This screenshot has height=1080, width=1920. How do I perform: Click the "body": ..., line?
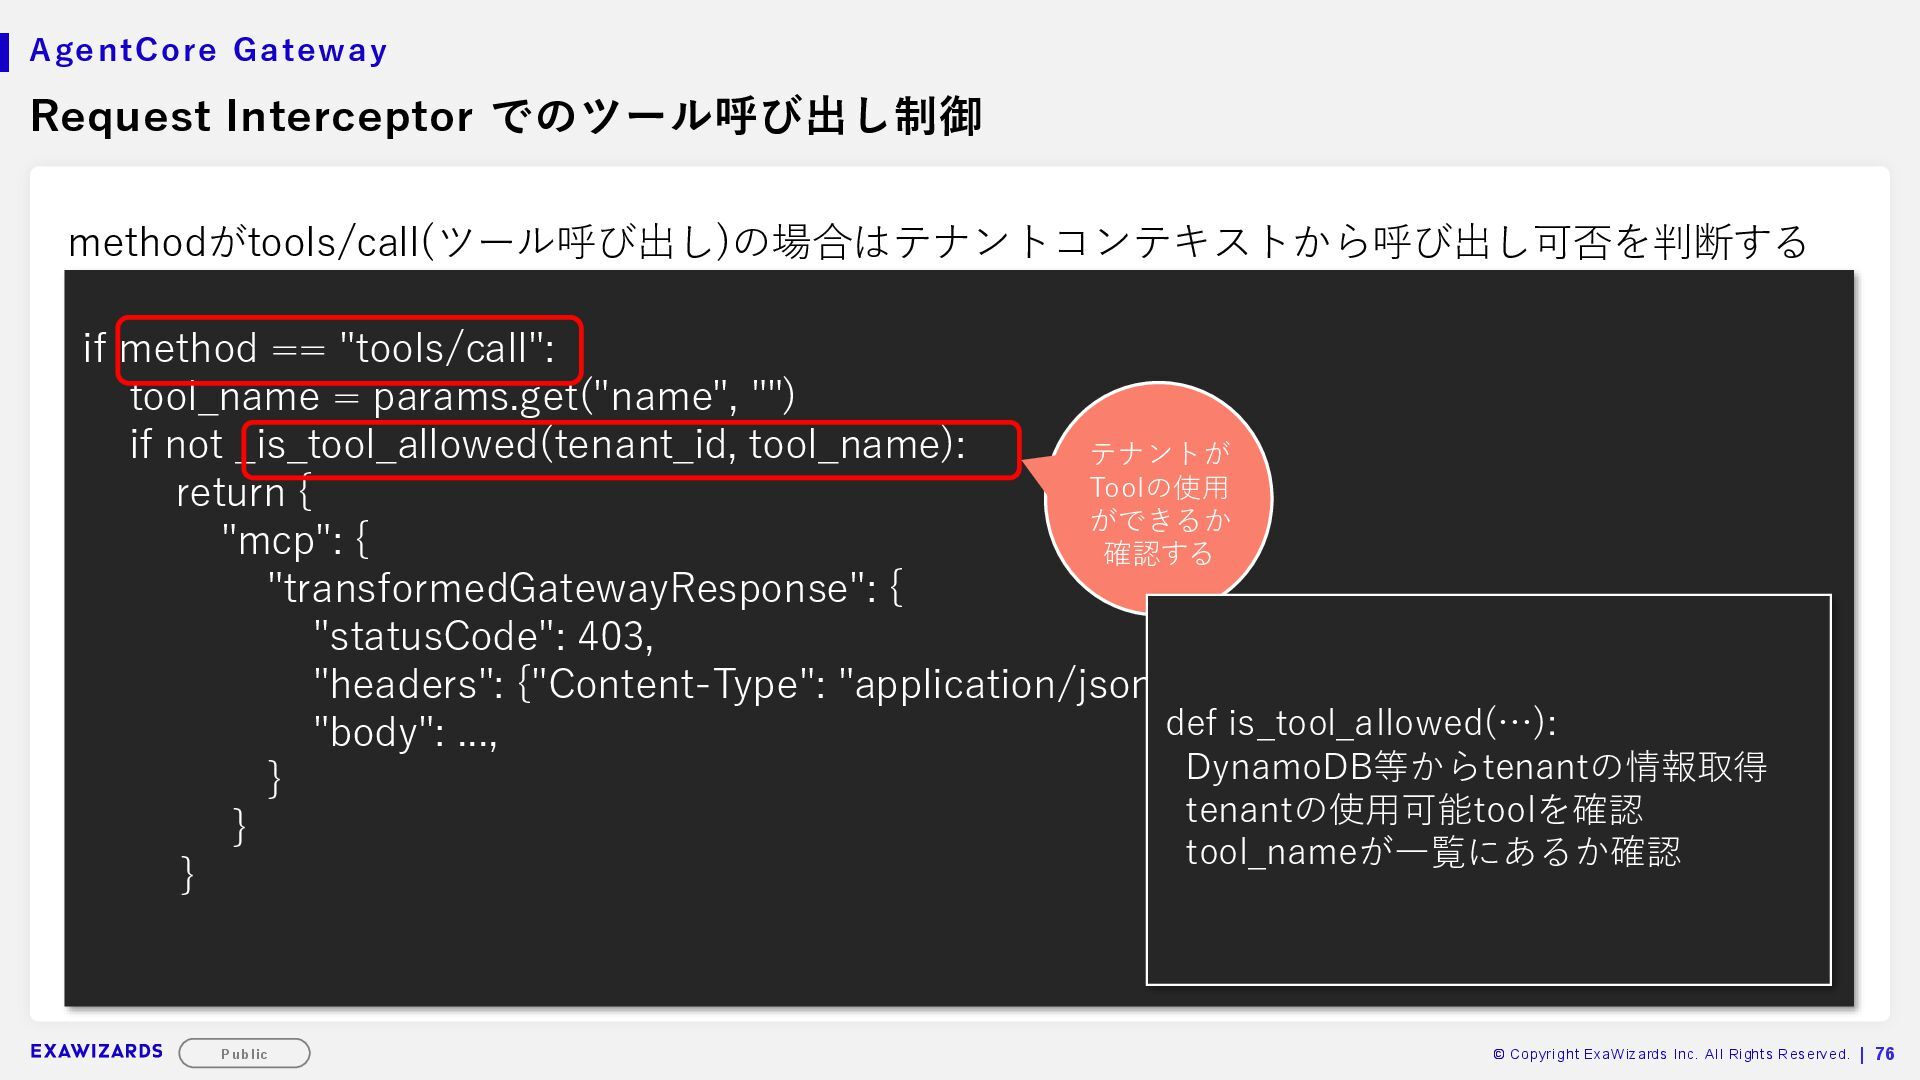[405, 733]
